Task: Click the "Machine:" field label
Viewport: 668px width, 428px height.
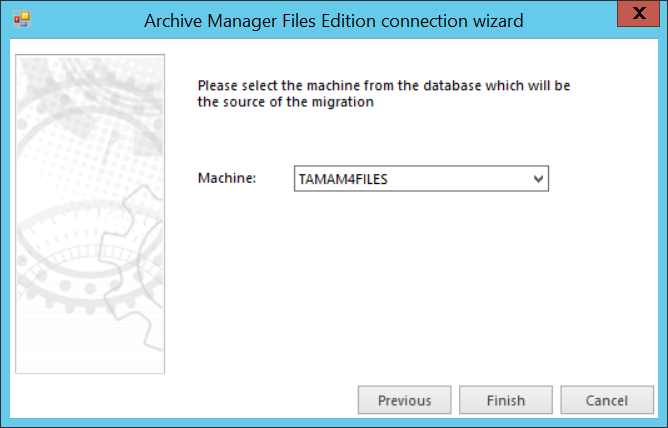Action: click(x=228, y=178)
